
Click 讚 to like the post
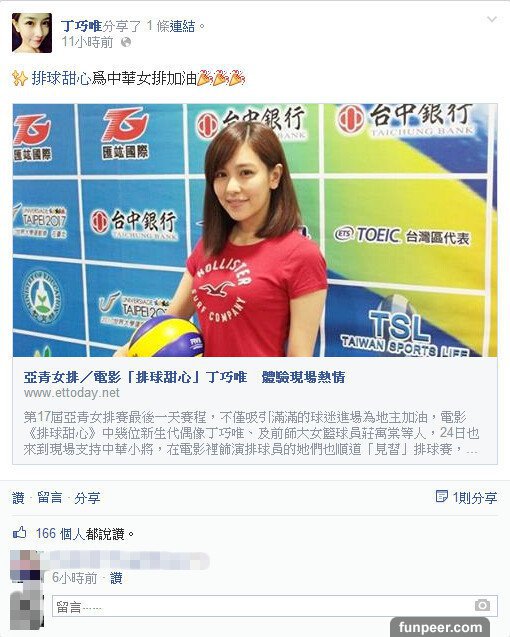[18, 498]
